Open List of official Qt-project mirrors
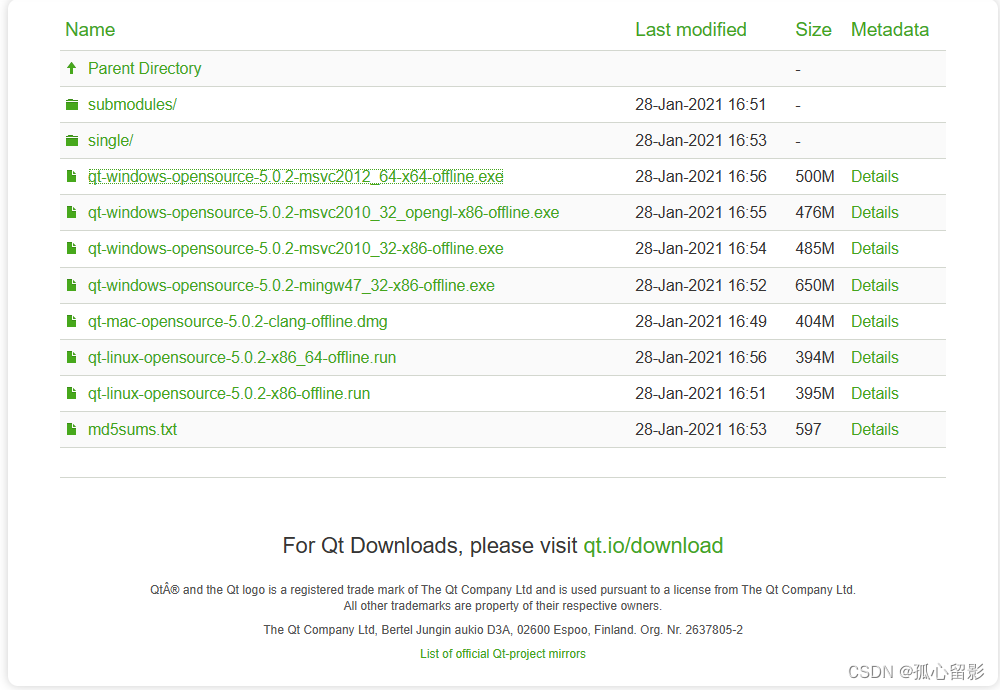 click(503, 654)
